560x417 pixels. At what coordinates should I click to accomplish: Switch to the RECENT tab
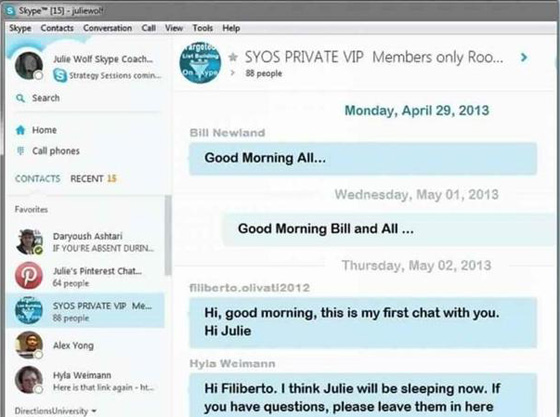(93, 179)
